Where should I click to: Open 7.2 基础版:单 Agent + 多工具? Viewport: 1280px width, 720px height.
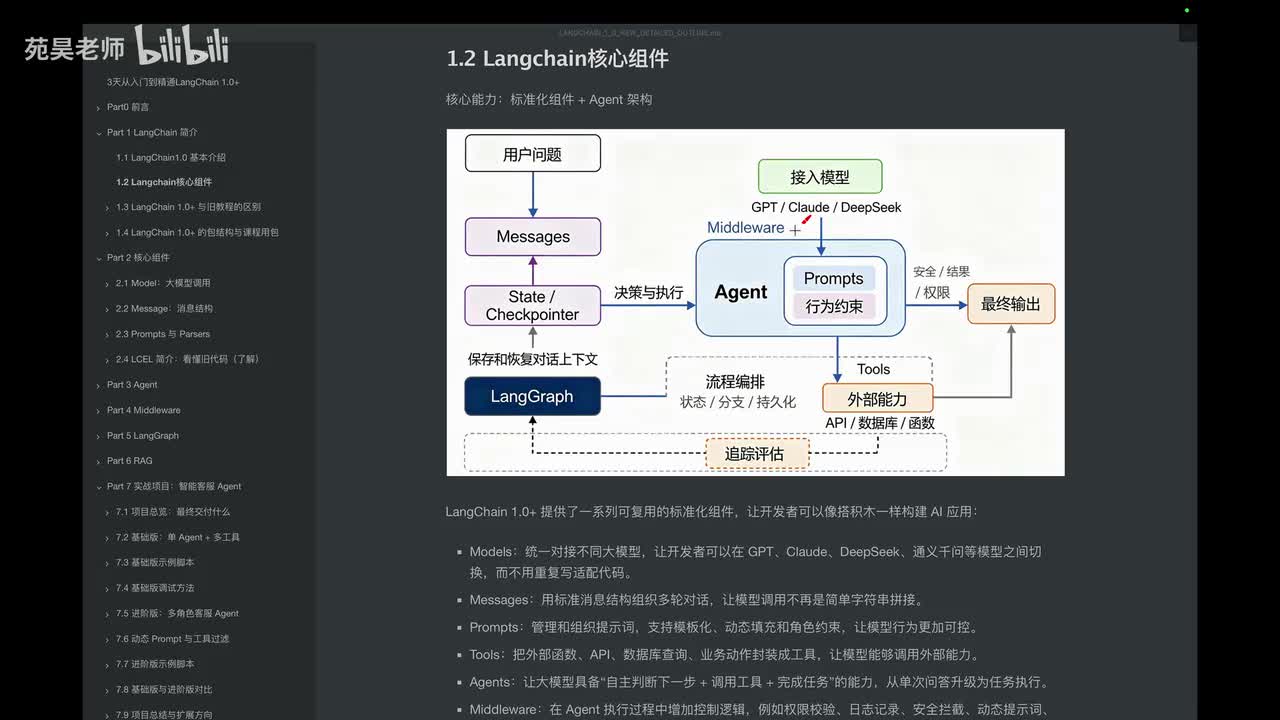coord(178,537)
